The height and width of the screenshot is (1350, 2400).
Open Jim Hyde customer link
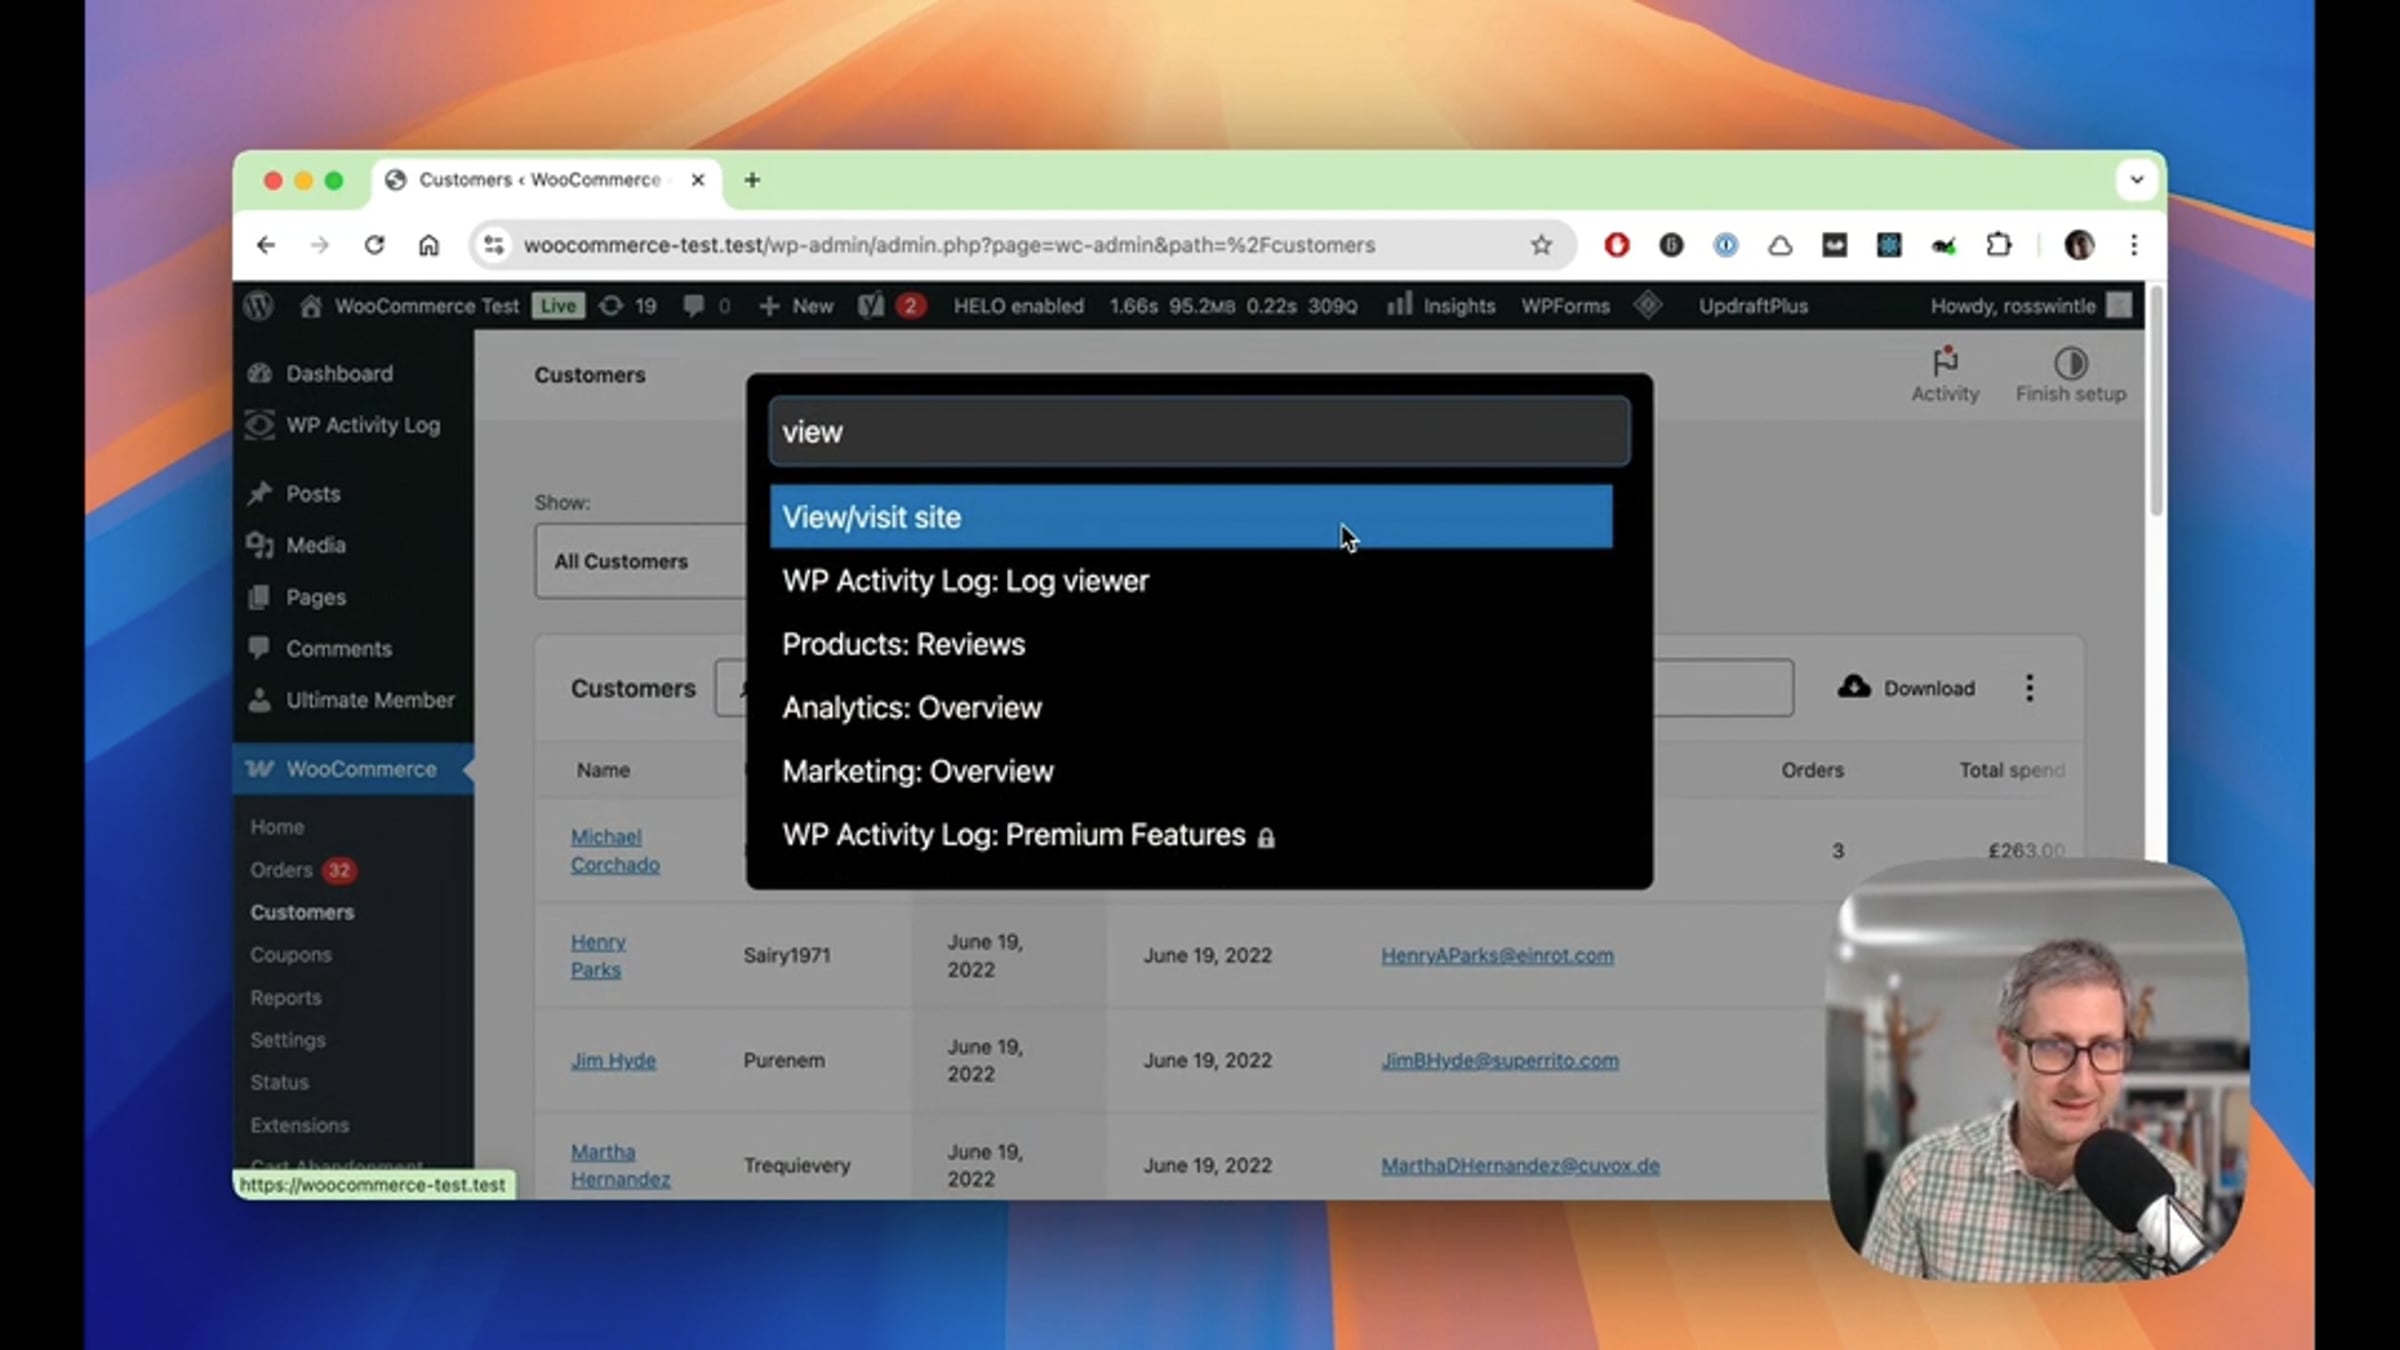pyautogui.click(x=613, y=1060)
